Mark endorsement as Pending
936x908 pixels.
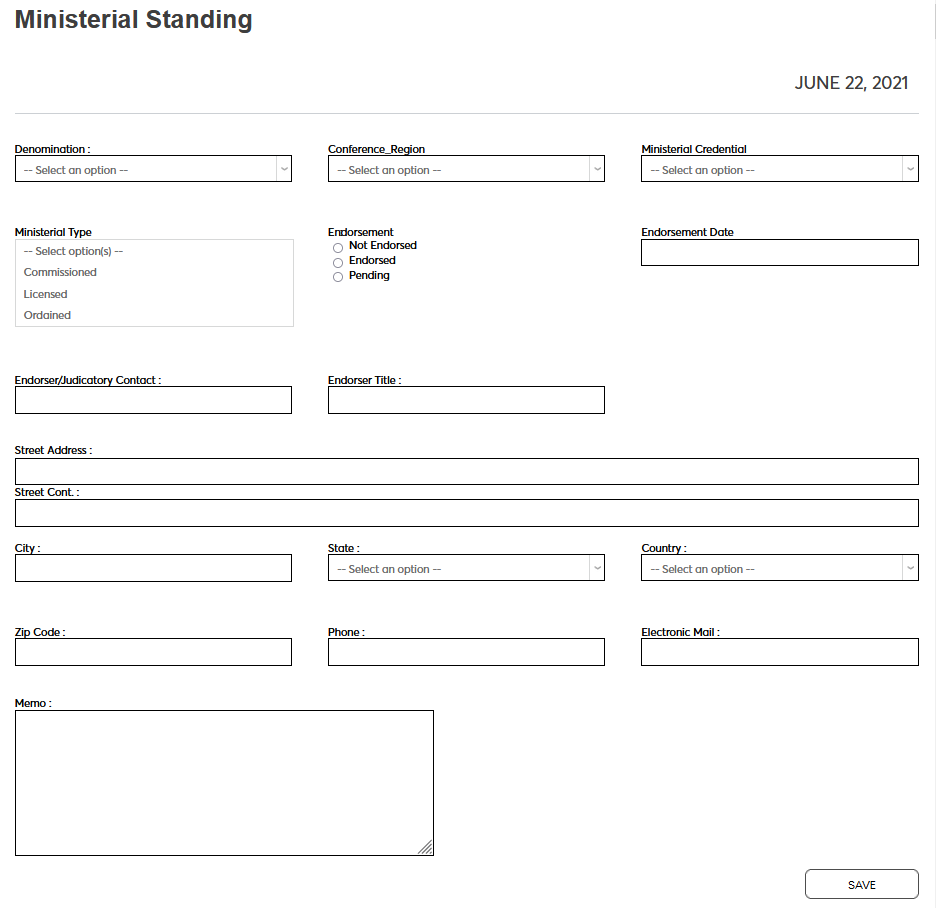point(338,277)
